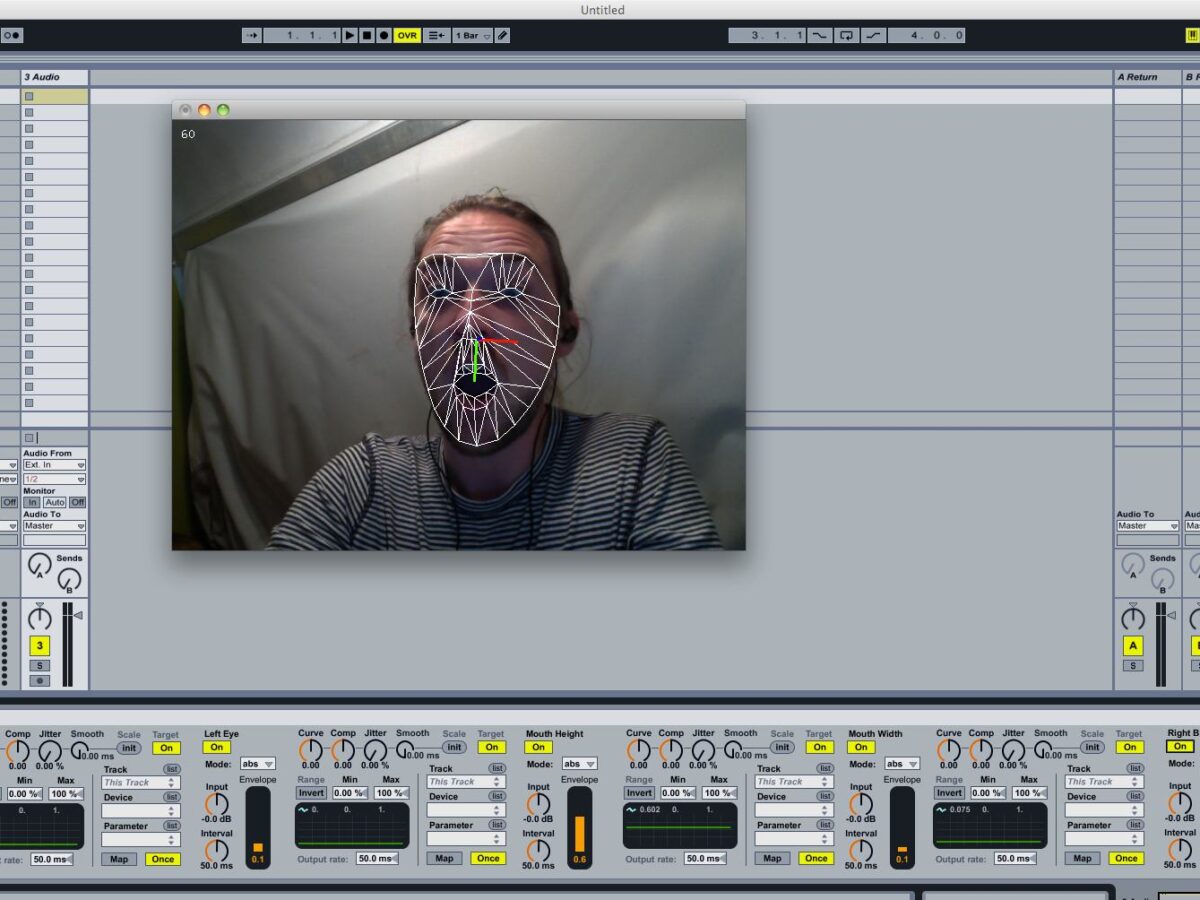Select the A Return track header
This screenshot has width=1200, height=900.
(1146, 77)
